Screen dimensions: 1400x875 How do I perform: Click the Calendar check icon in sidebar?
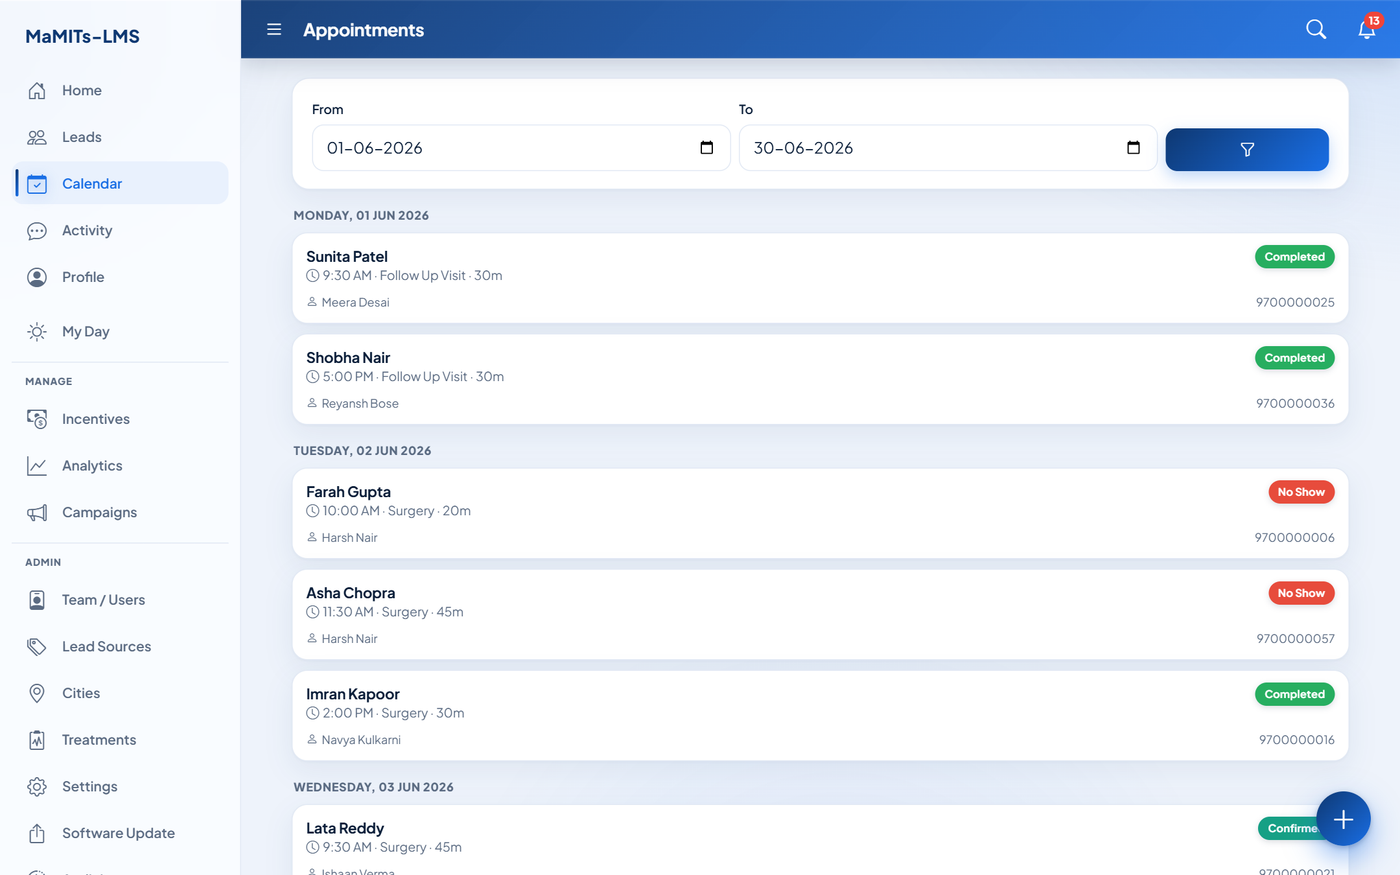(x=37, y=184)
